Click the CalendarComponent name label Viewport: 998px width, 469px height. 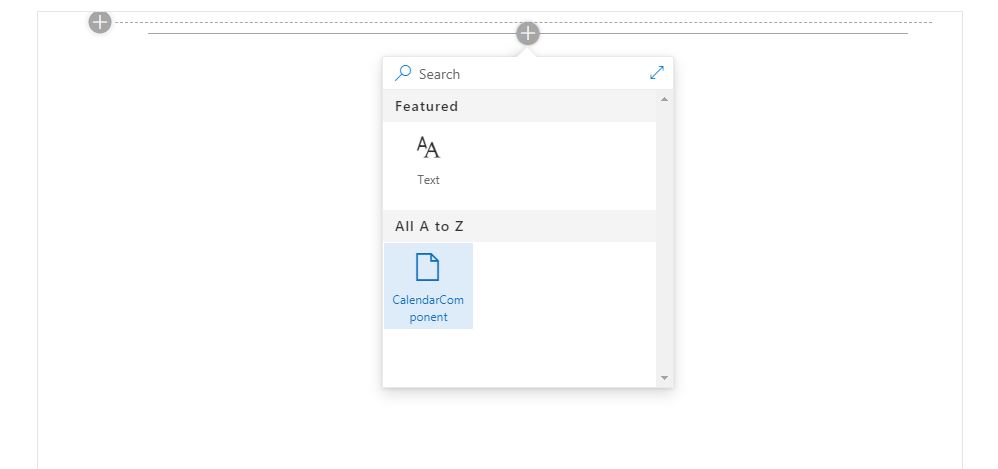428,309
